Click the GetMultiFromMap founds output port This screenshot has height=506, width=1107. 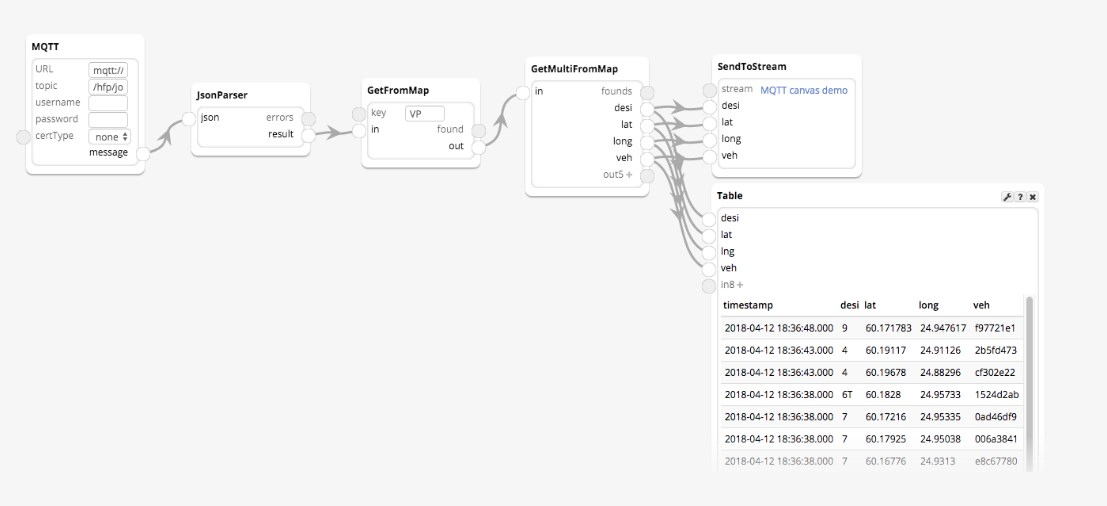647,92
